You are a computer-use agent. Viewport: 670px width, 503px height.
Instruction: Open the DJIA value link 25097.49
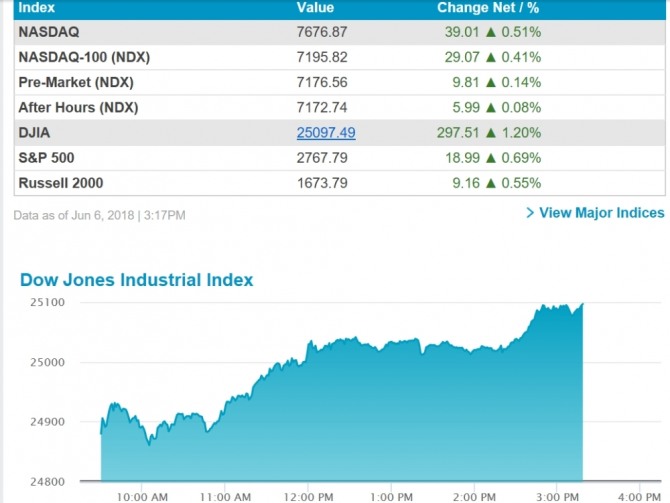[x=326, y=133]
